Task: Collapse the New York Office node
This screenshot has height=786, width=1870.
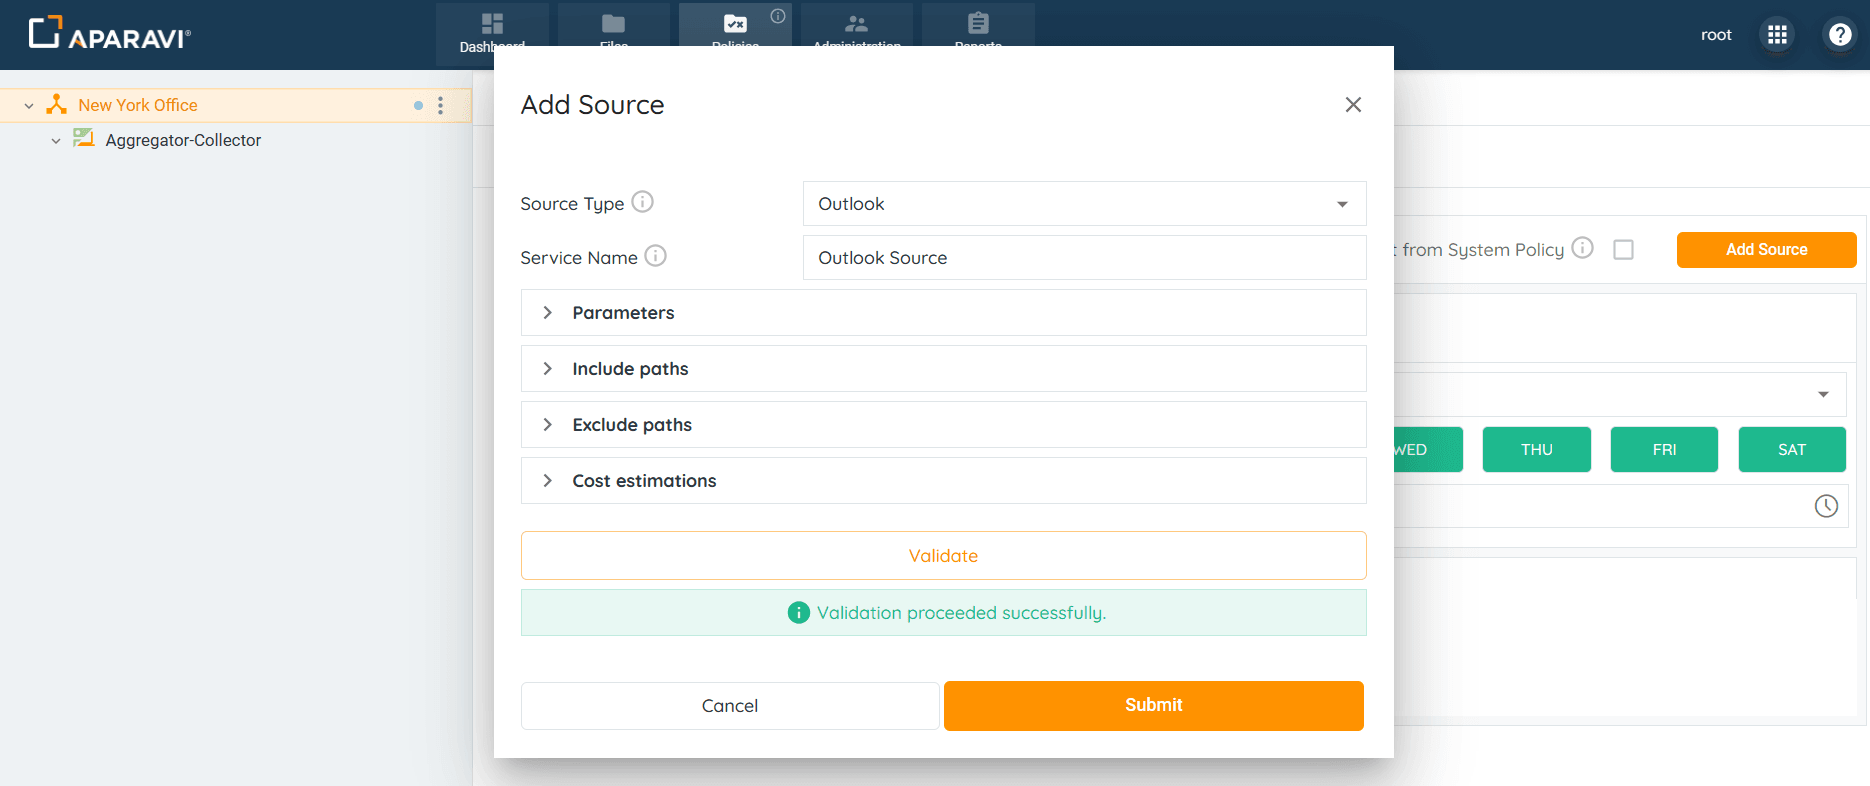Action: [29, 105]
